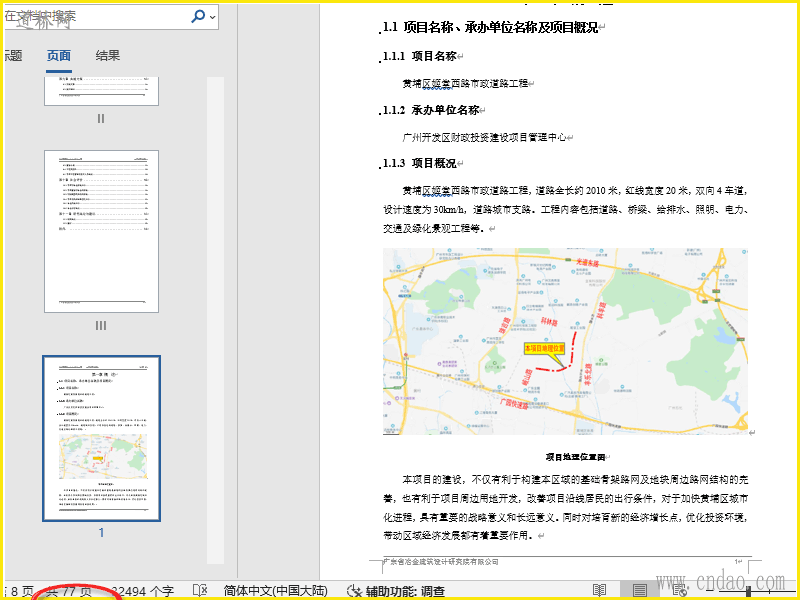This screenshot has width=800, height=600.
Task: Switch to Print Layout view icon
Action: 640,591
